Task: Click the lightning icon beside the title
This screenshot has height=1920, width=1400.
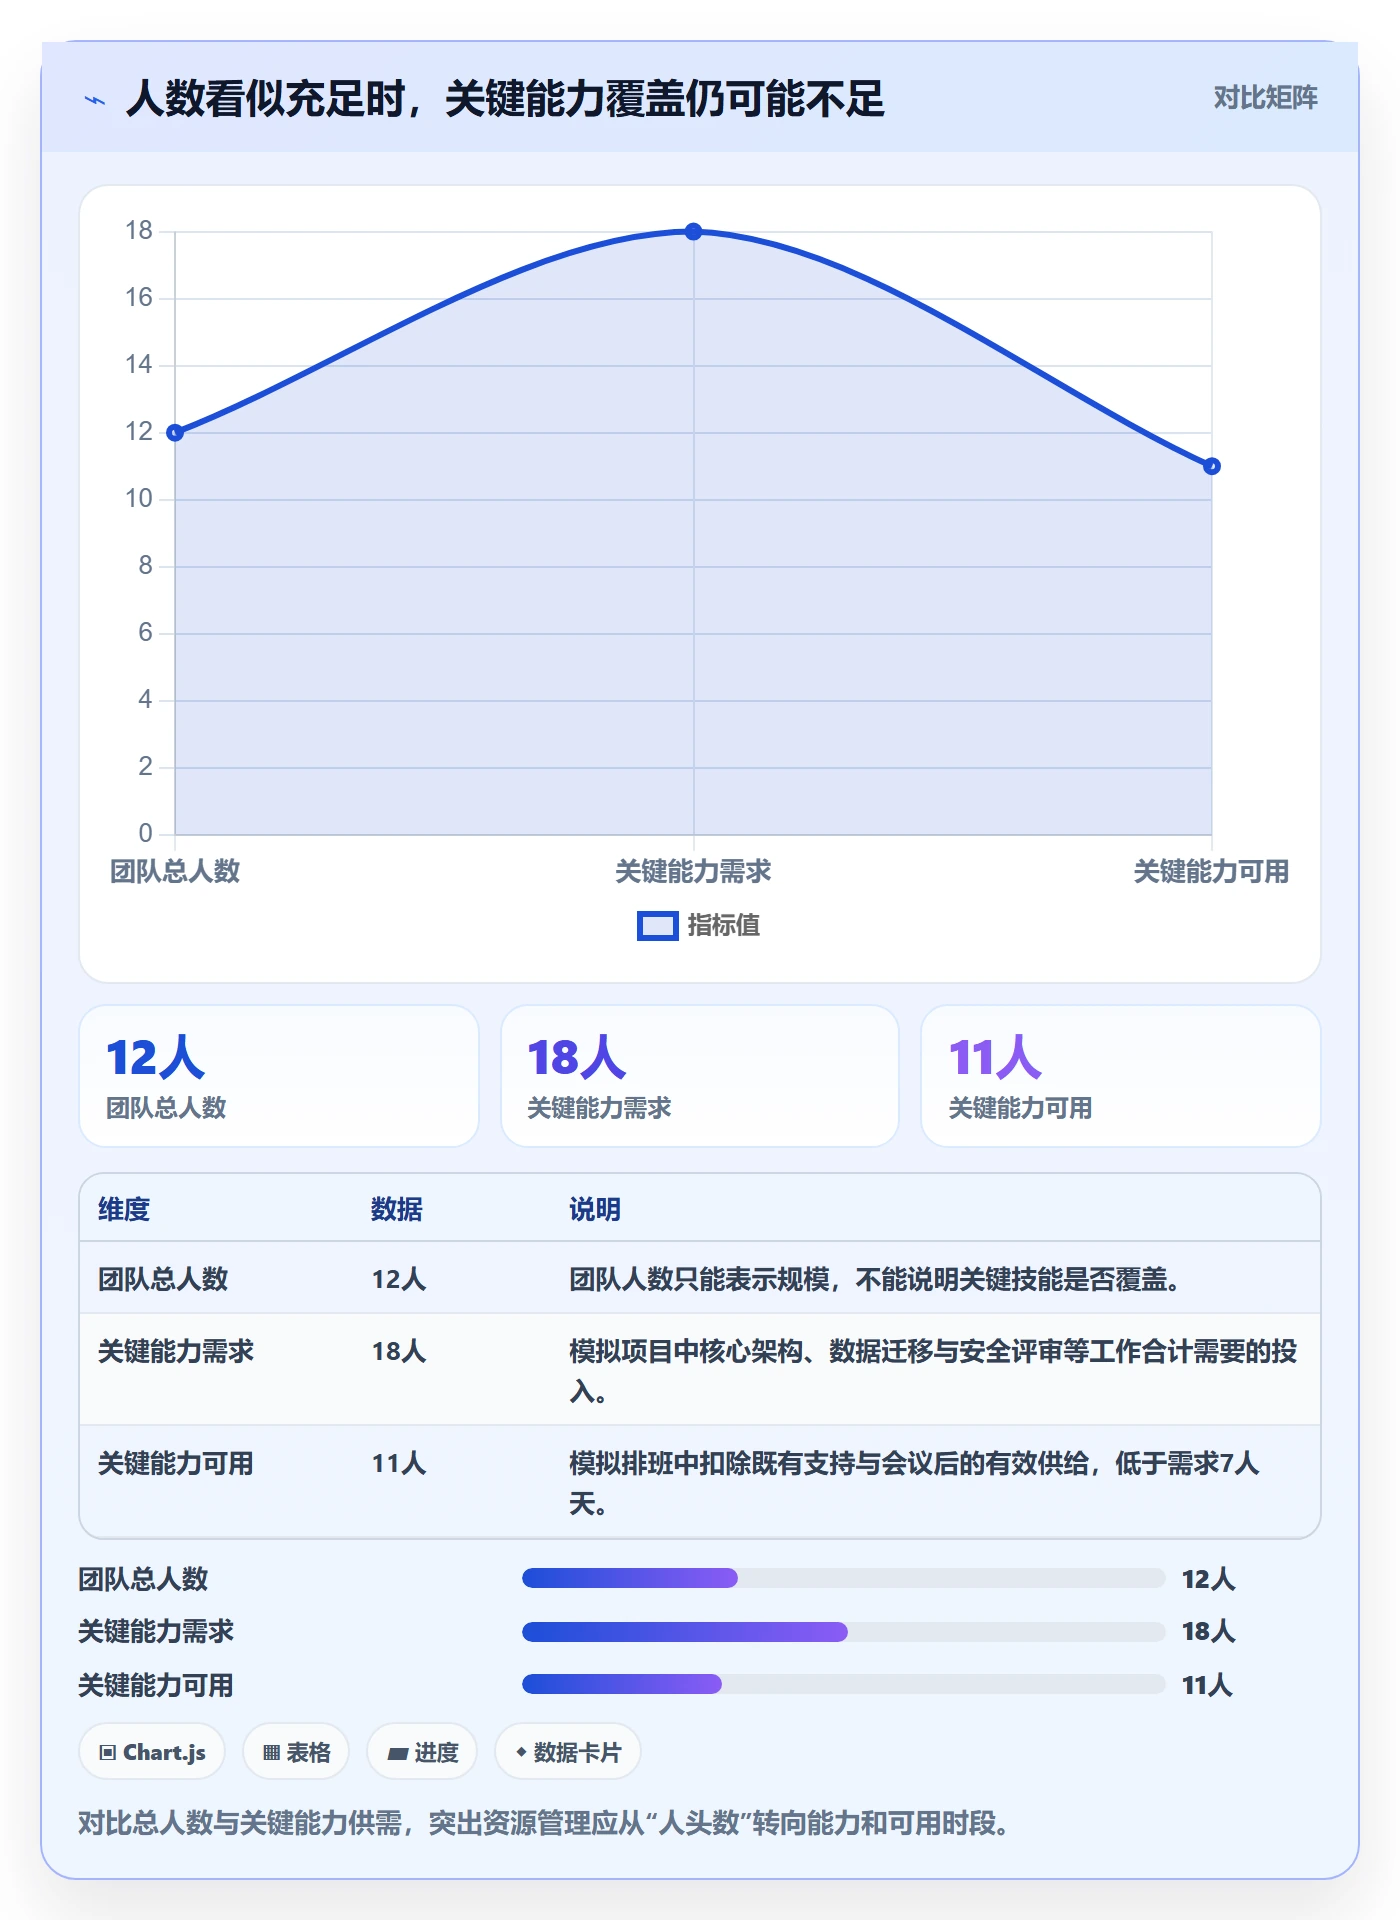Action: click(x=95, y=100)
